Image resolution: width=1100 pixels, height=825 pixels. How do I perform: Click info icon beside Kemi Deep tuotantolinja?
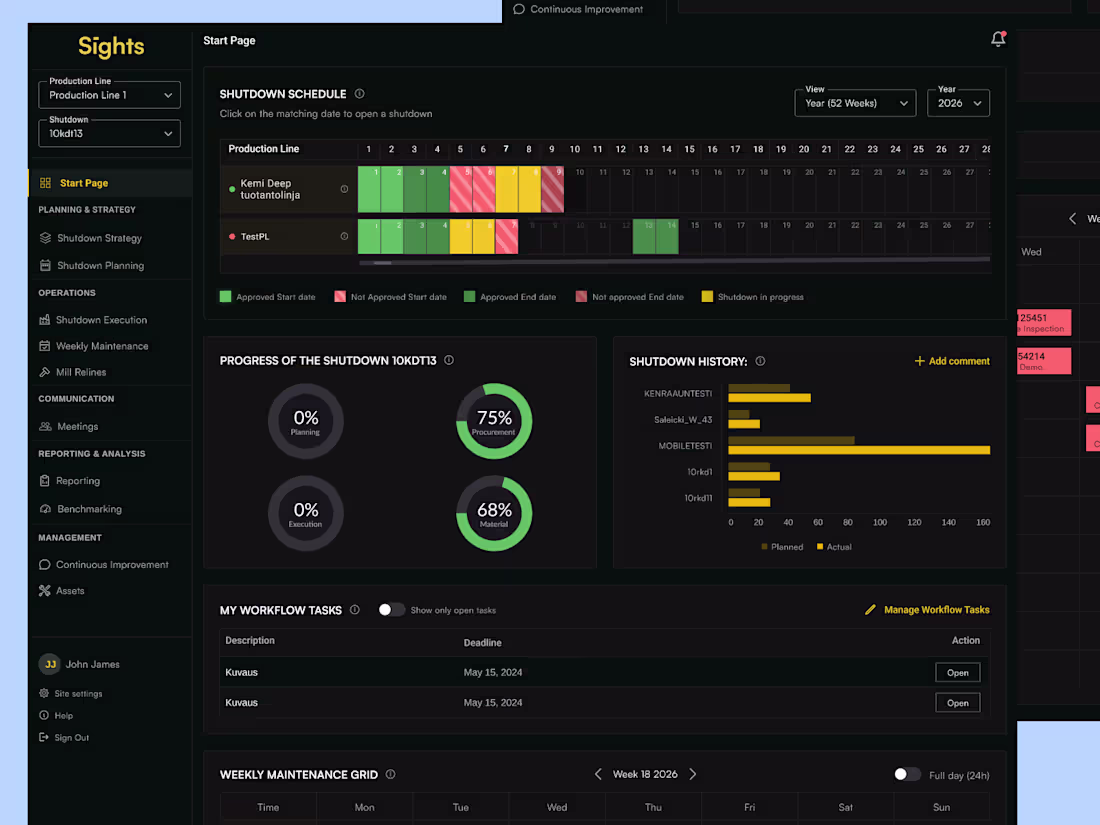[344, 189]
